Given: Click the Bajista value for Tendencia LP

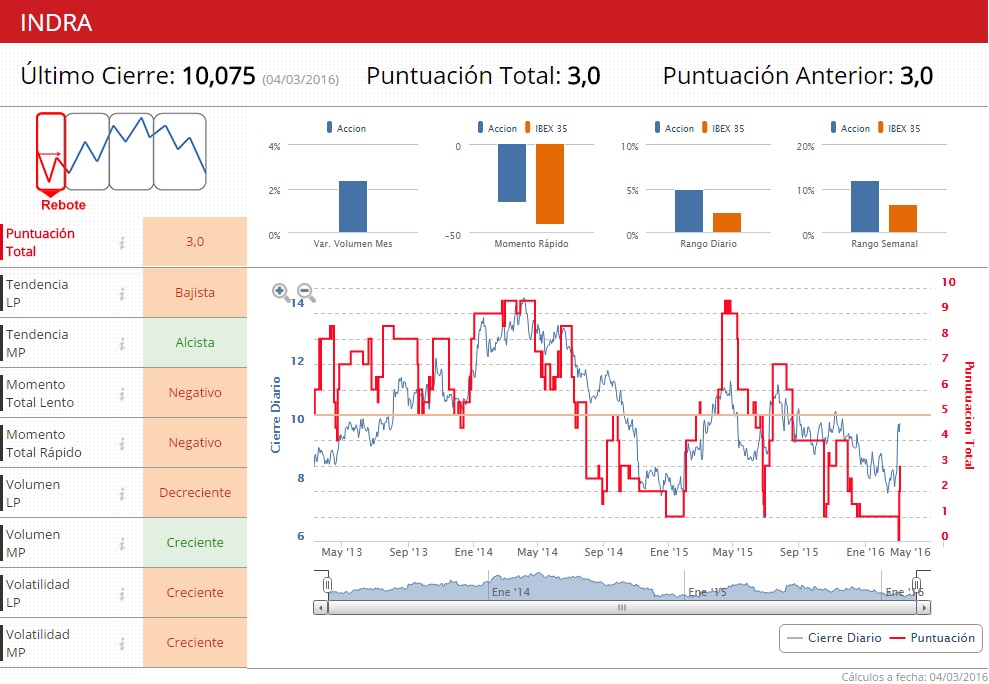Looking at the screenshot, I should pos(195,293).
